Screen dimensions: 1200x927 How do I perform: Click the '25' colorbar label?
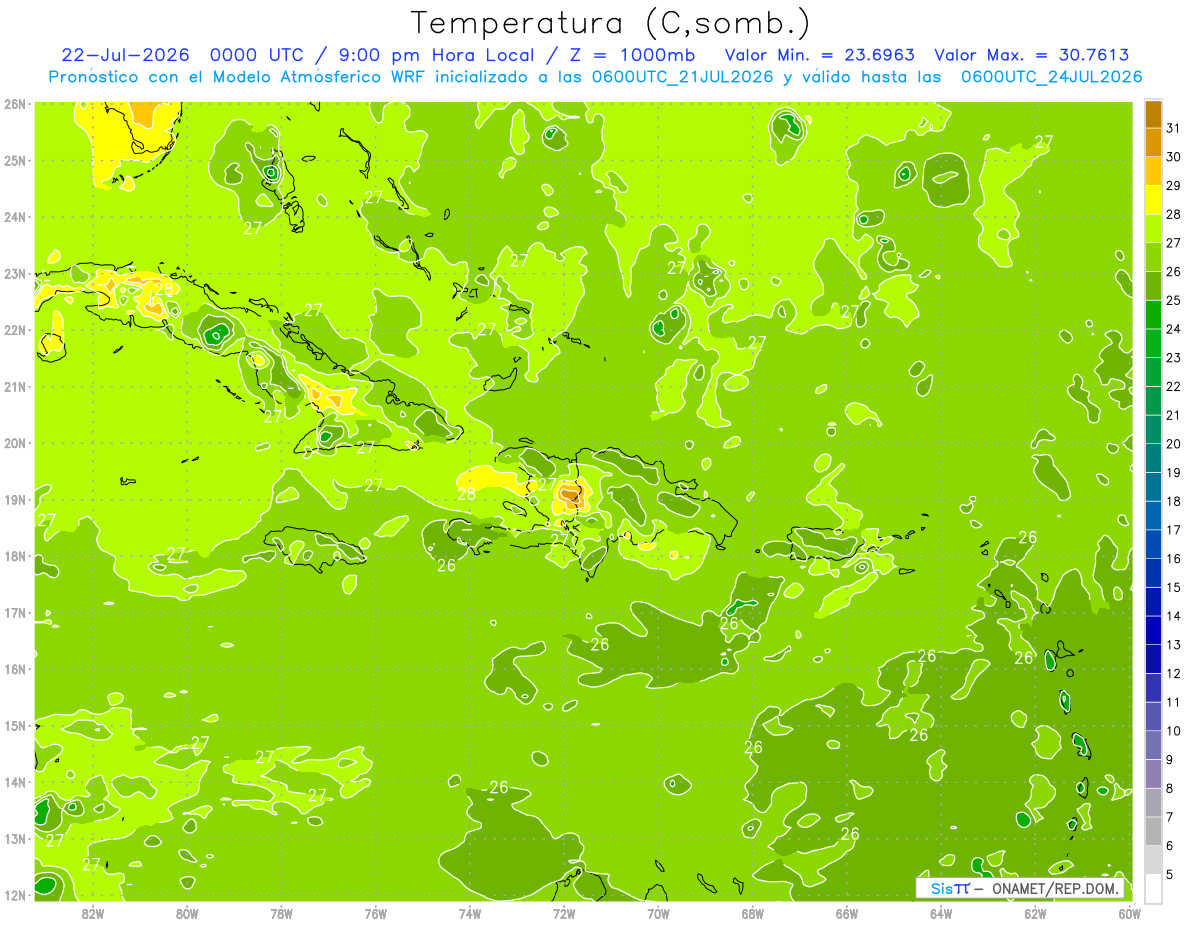(x=1173, y=301)
